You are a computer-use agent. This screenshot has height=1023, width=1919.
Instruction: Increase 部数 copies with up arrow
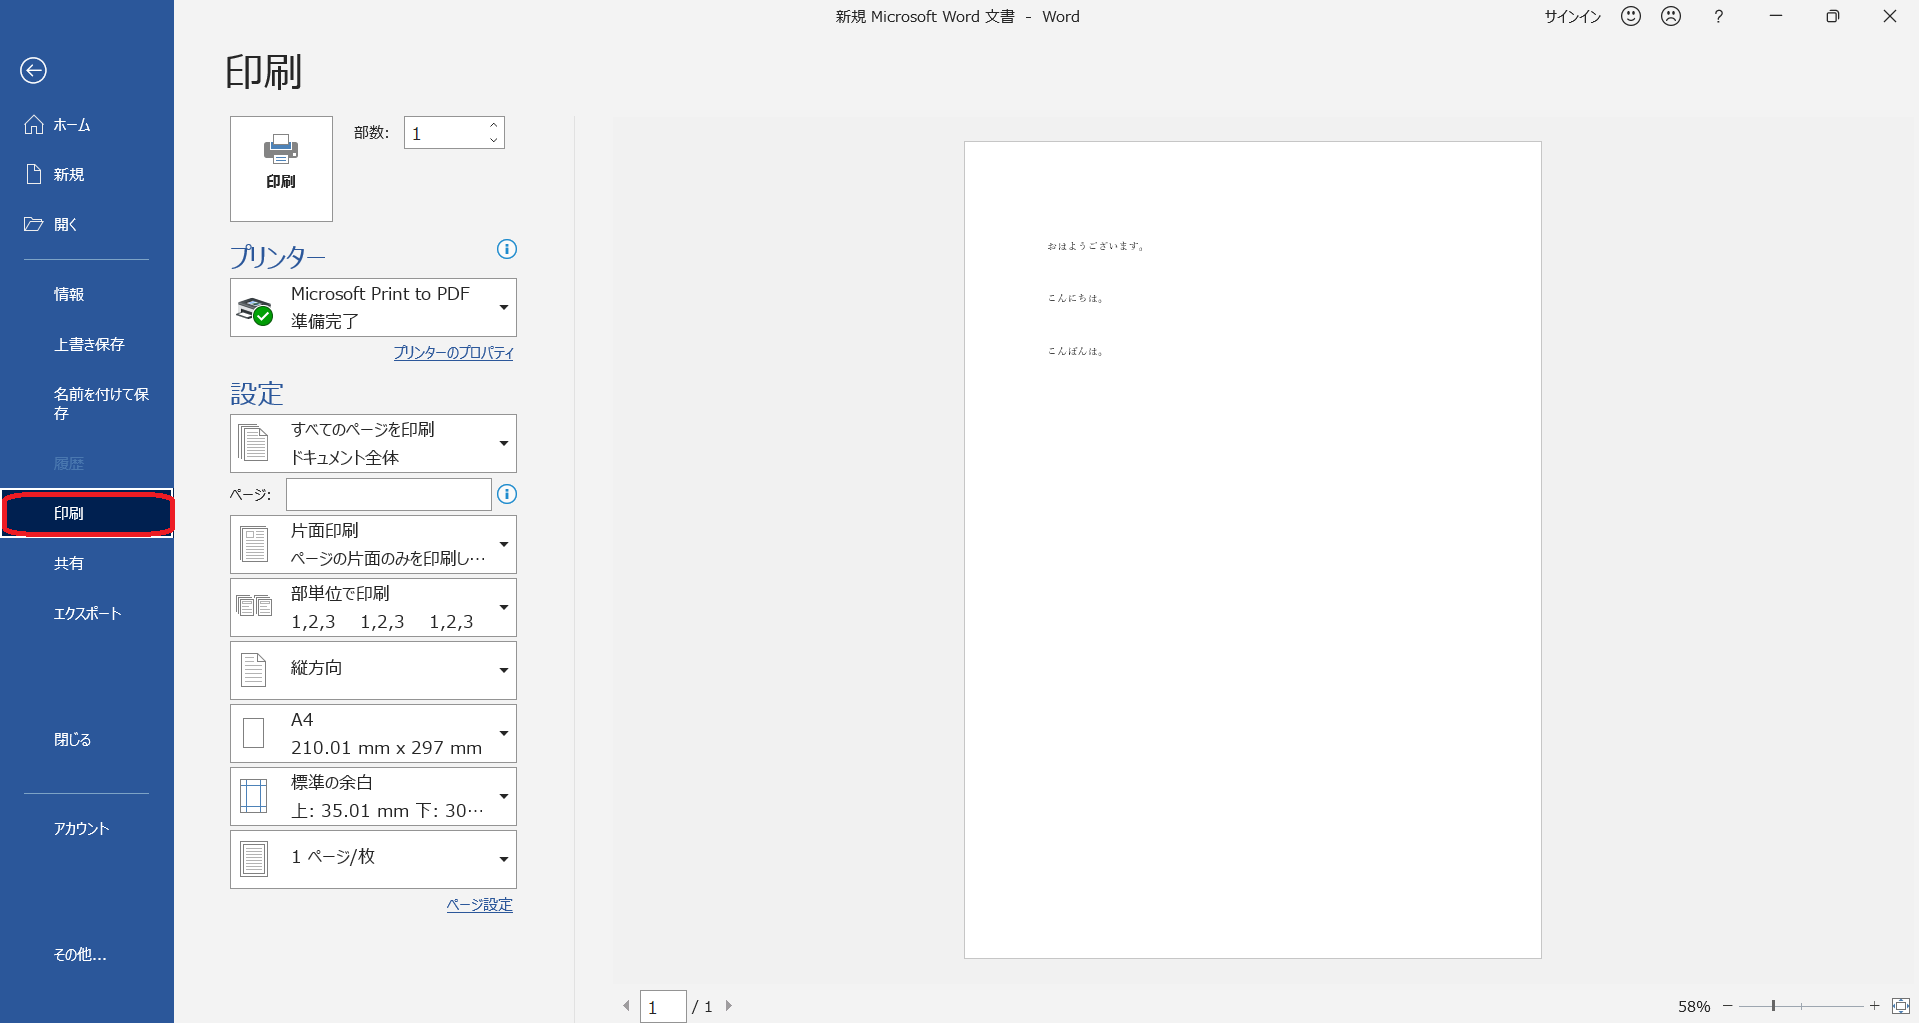[494, 125]
